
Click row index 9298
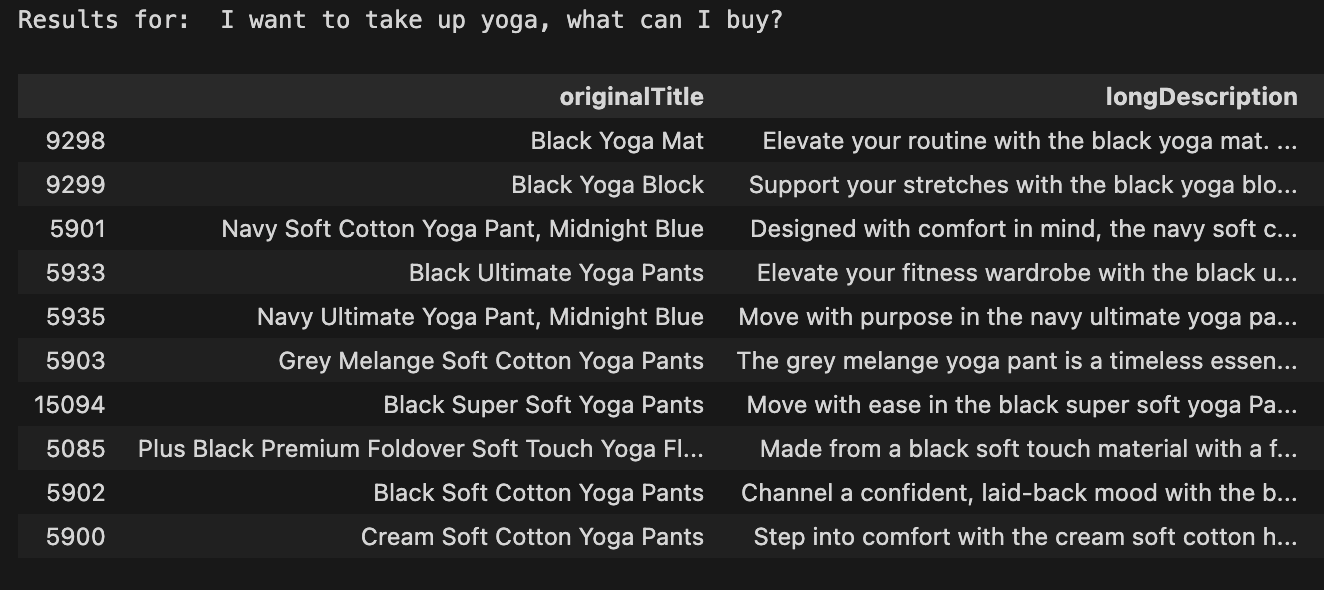click(x=75, y=141)
